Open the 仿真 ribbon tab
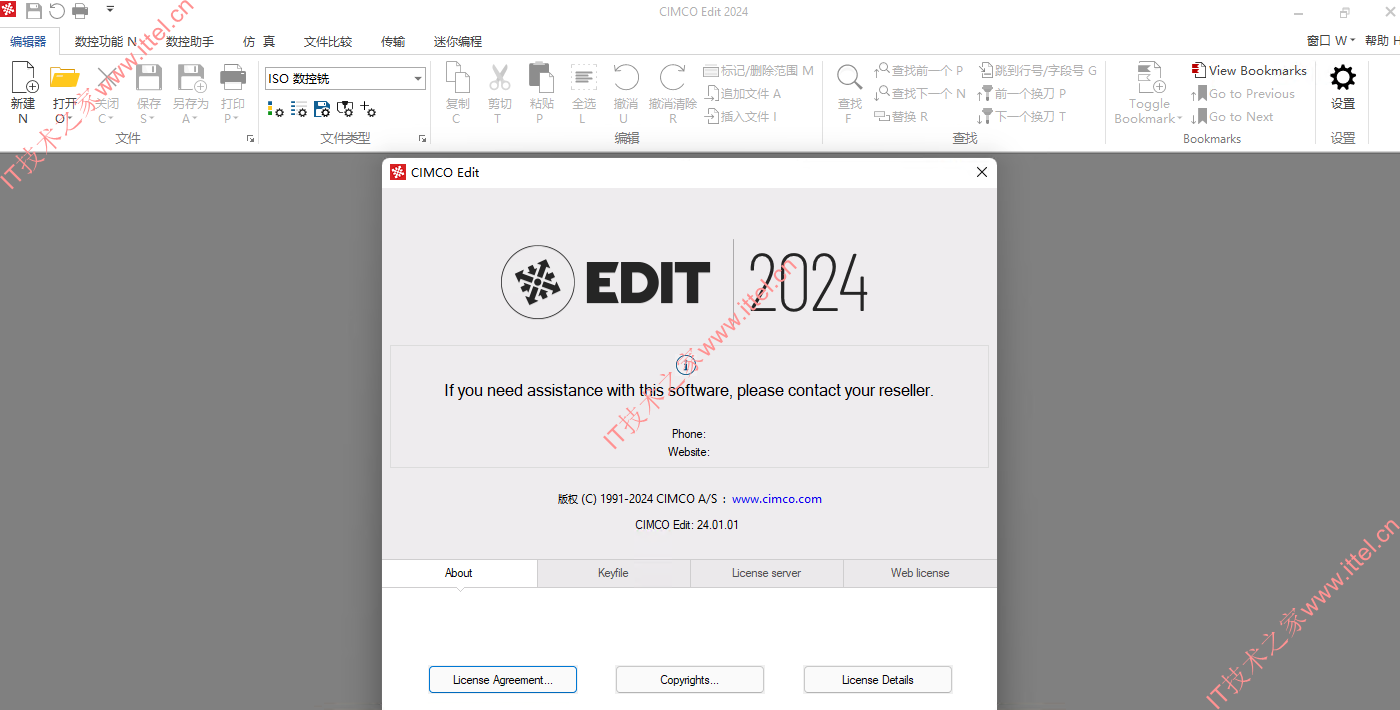Screen dimensions: 1400x710 259,42
